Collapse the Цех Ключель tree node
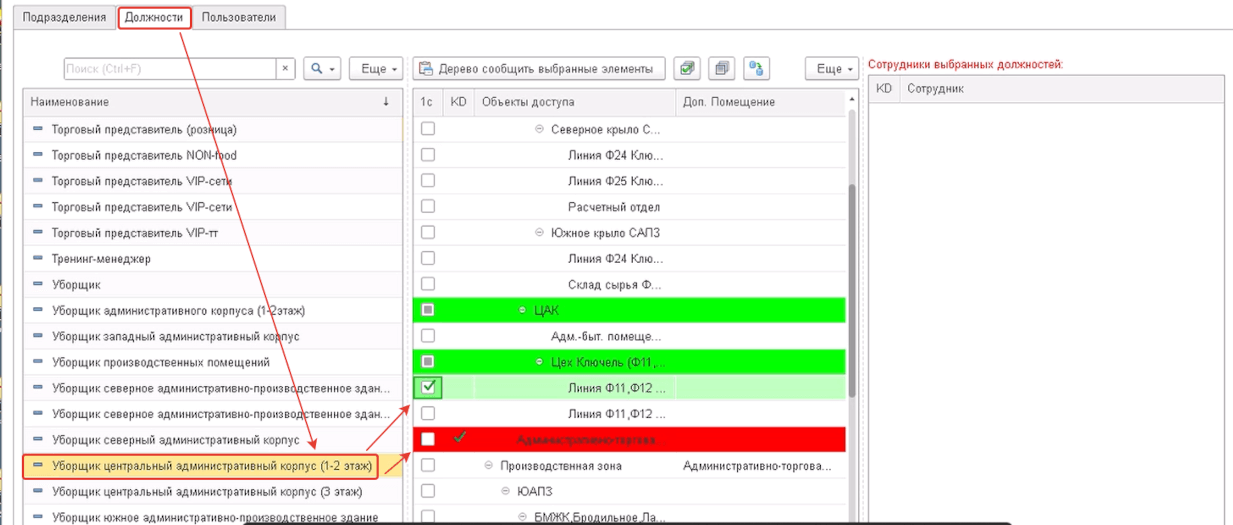 click(x=539, y=361)
